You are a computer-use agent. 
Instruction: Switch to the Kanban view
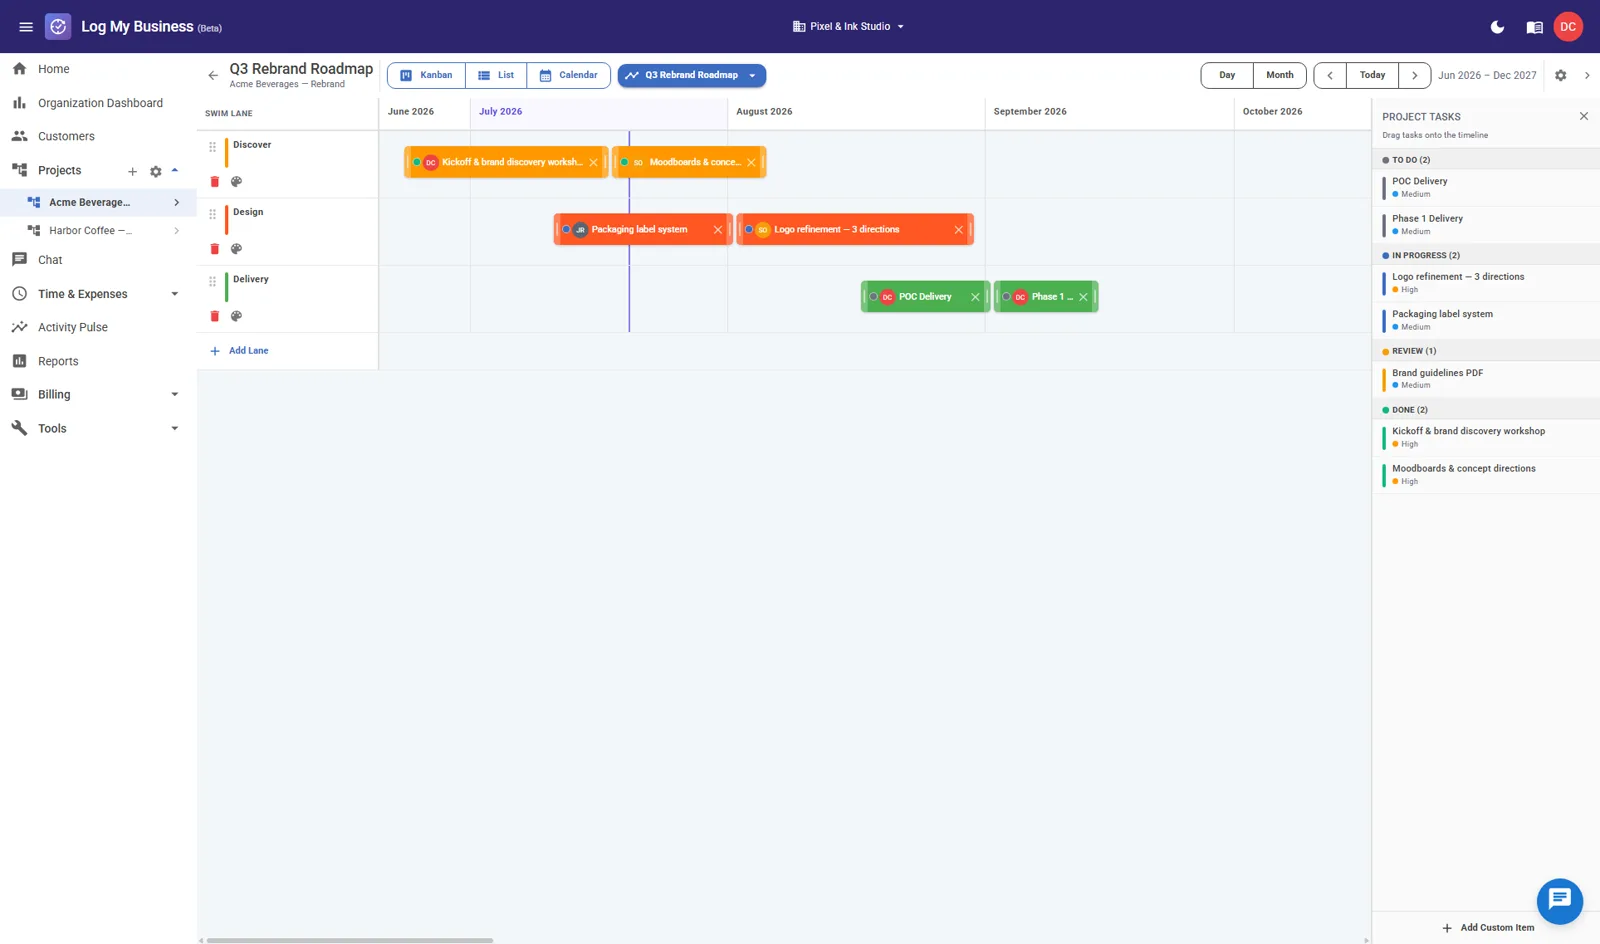(426, 75)
